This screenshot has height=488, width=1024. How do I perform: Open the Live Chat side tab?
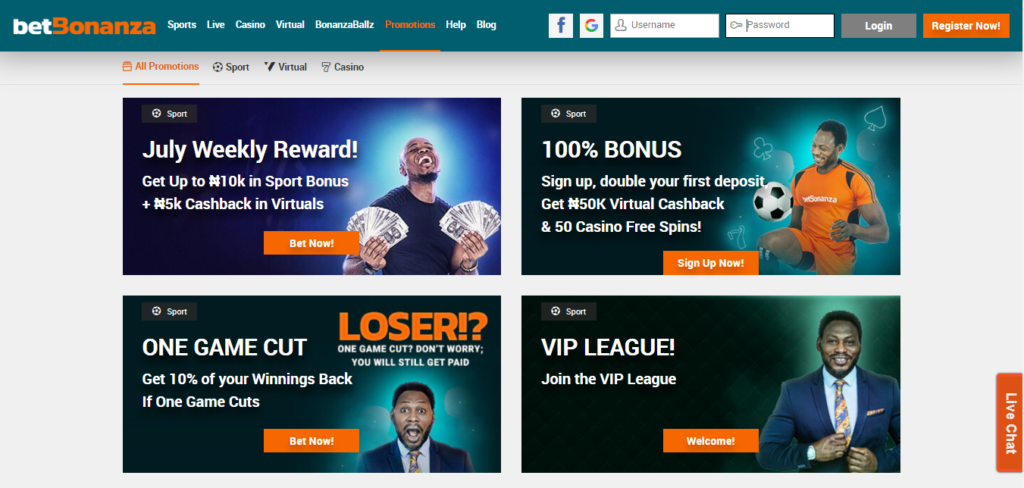[1010, 423]
